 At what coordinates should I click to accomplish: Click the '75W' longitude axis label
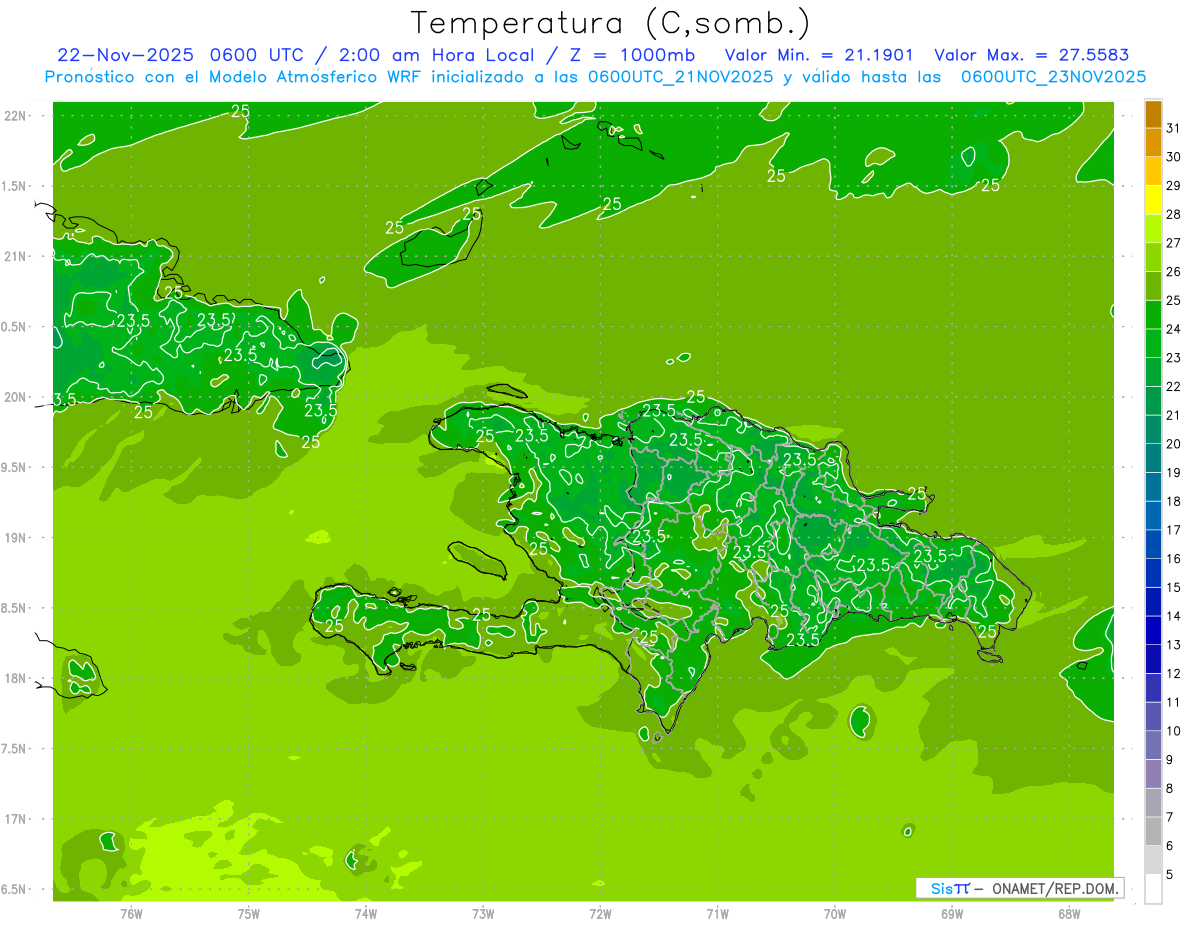pyautogui.click(x=249, y=914)
